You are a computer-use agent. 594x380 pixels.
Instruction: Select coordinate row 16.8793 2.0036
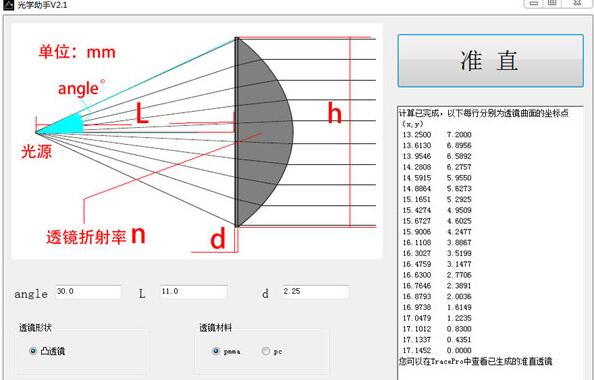437,297
